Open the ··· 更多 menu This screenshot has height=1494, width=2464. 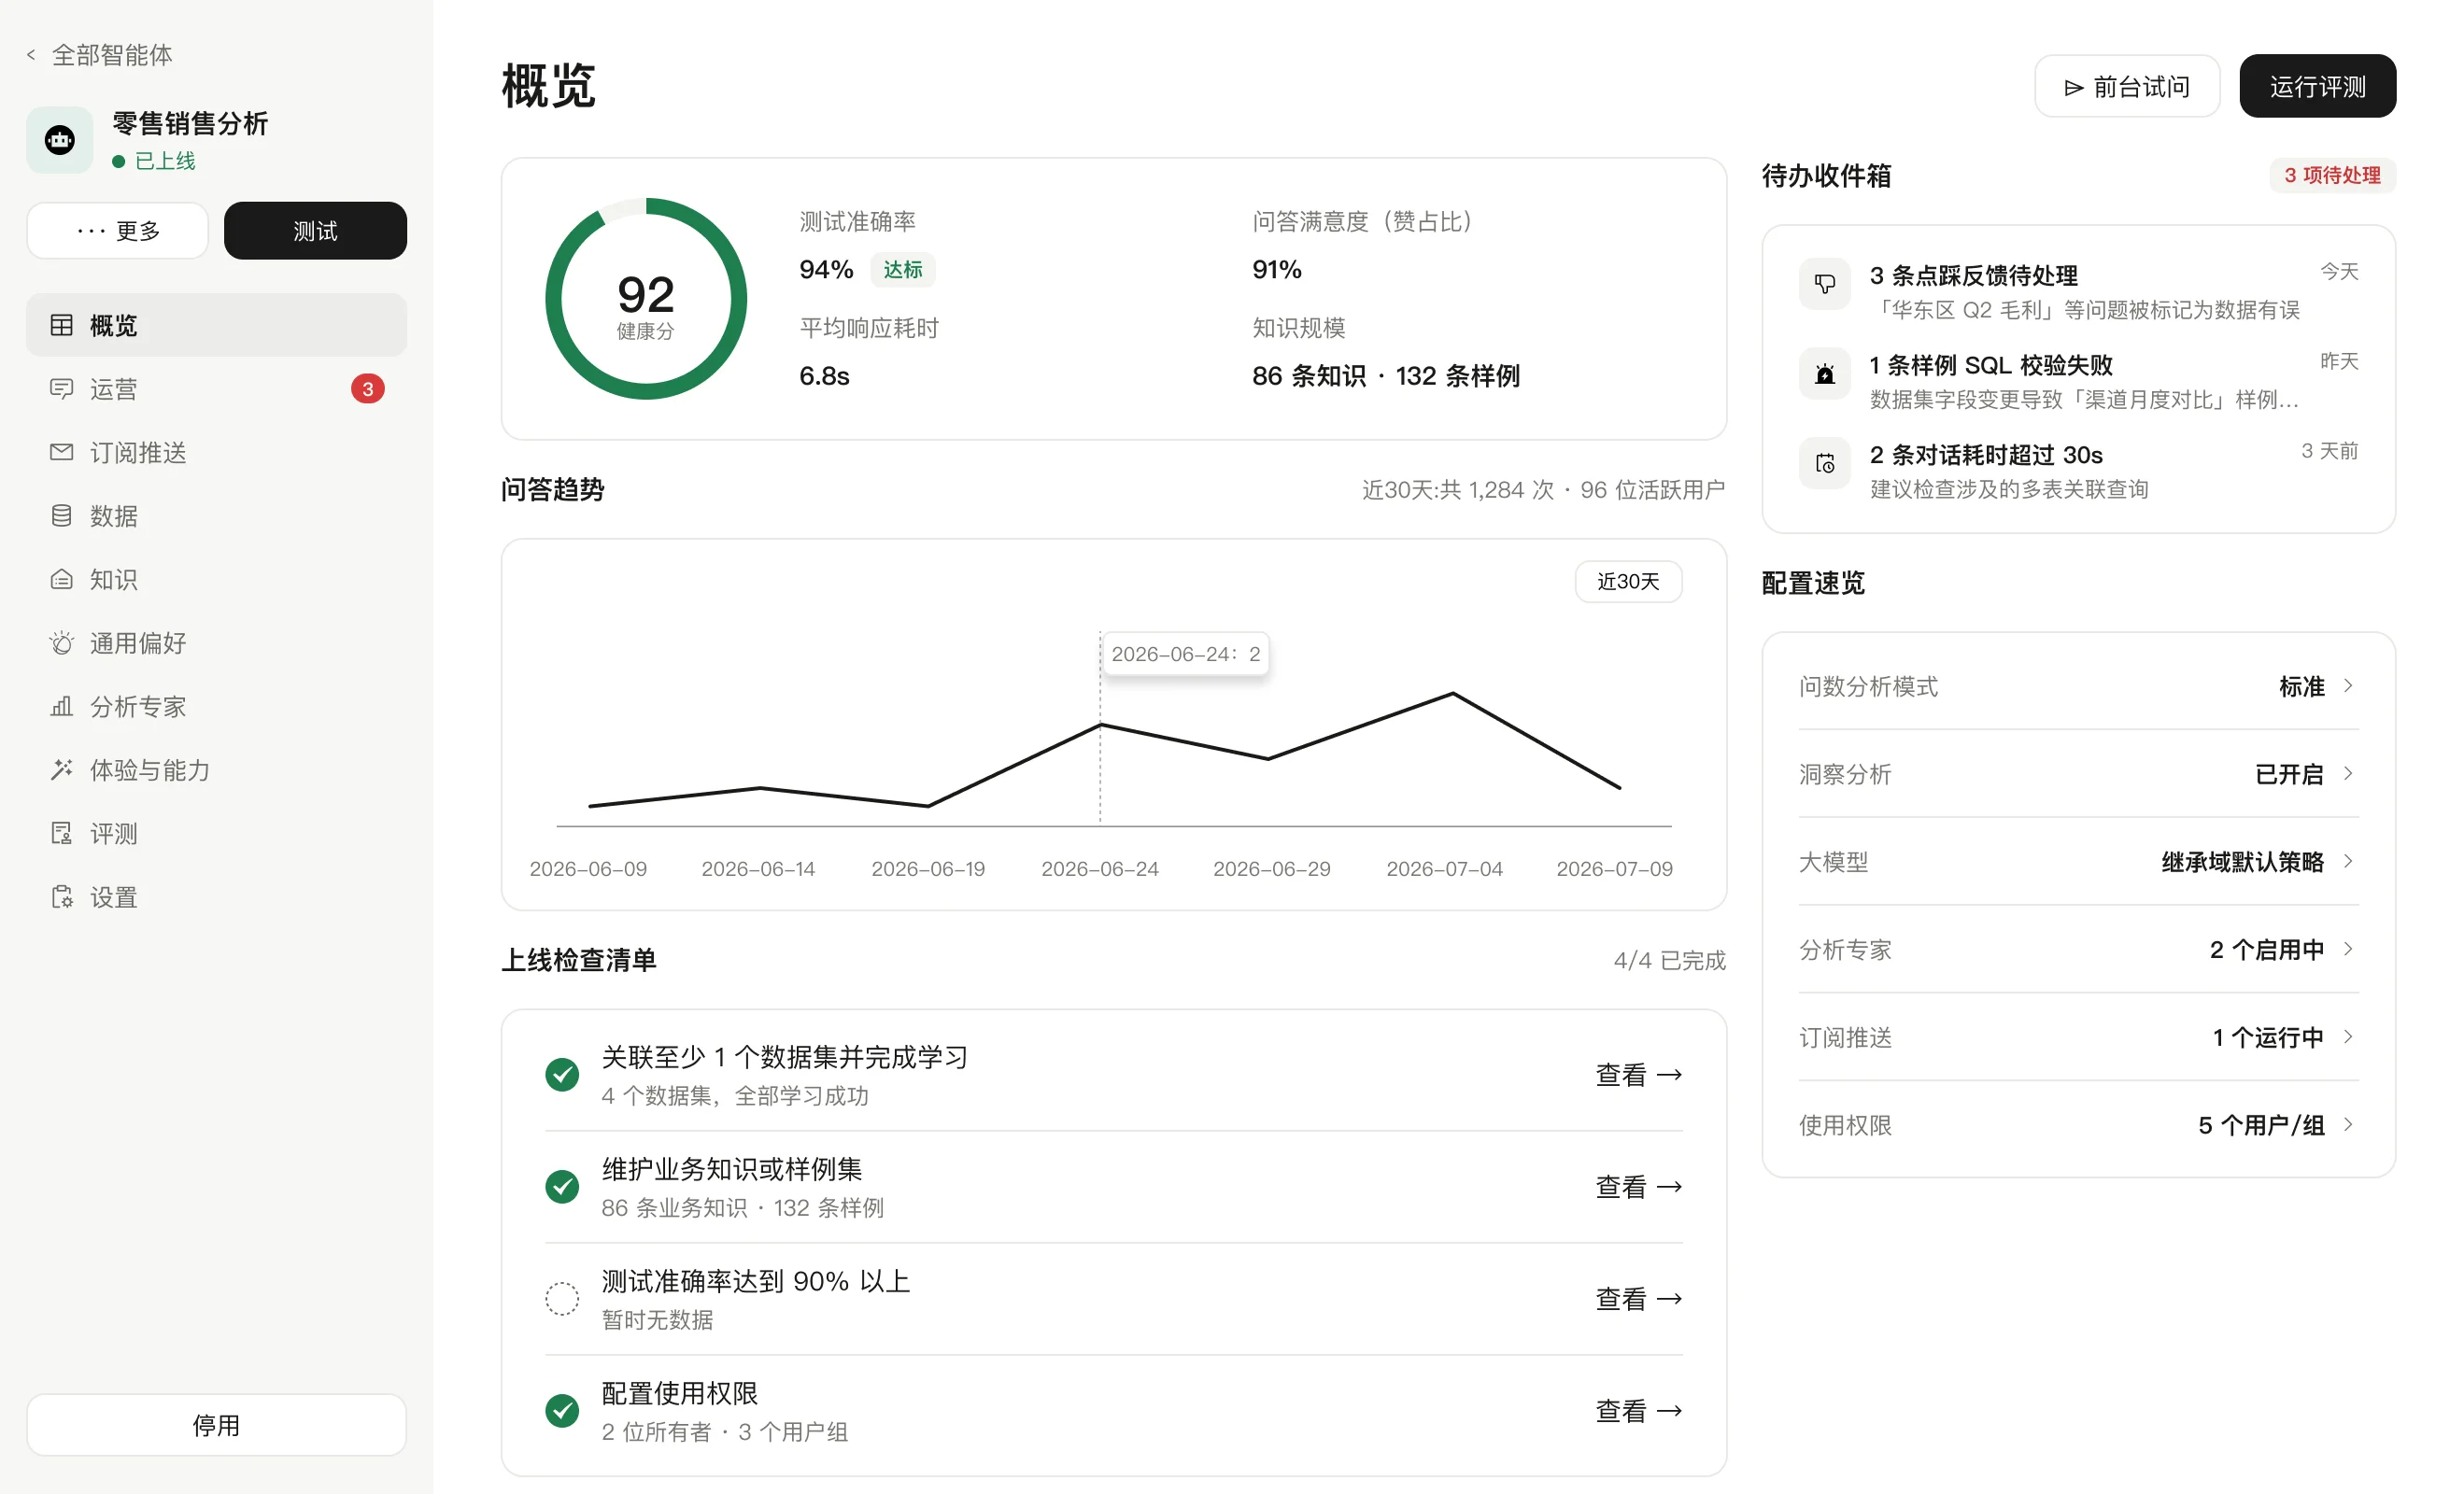tap(118, 231)
